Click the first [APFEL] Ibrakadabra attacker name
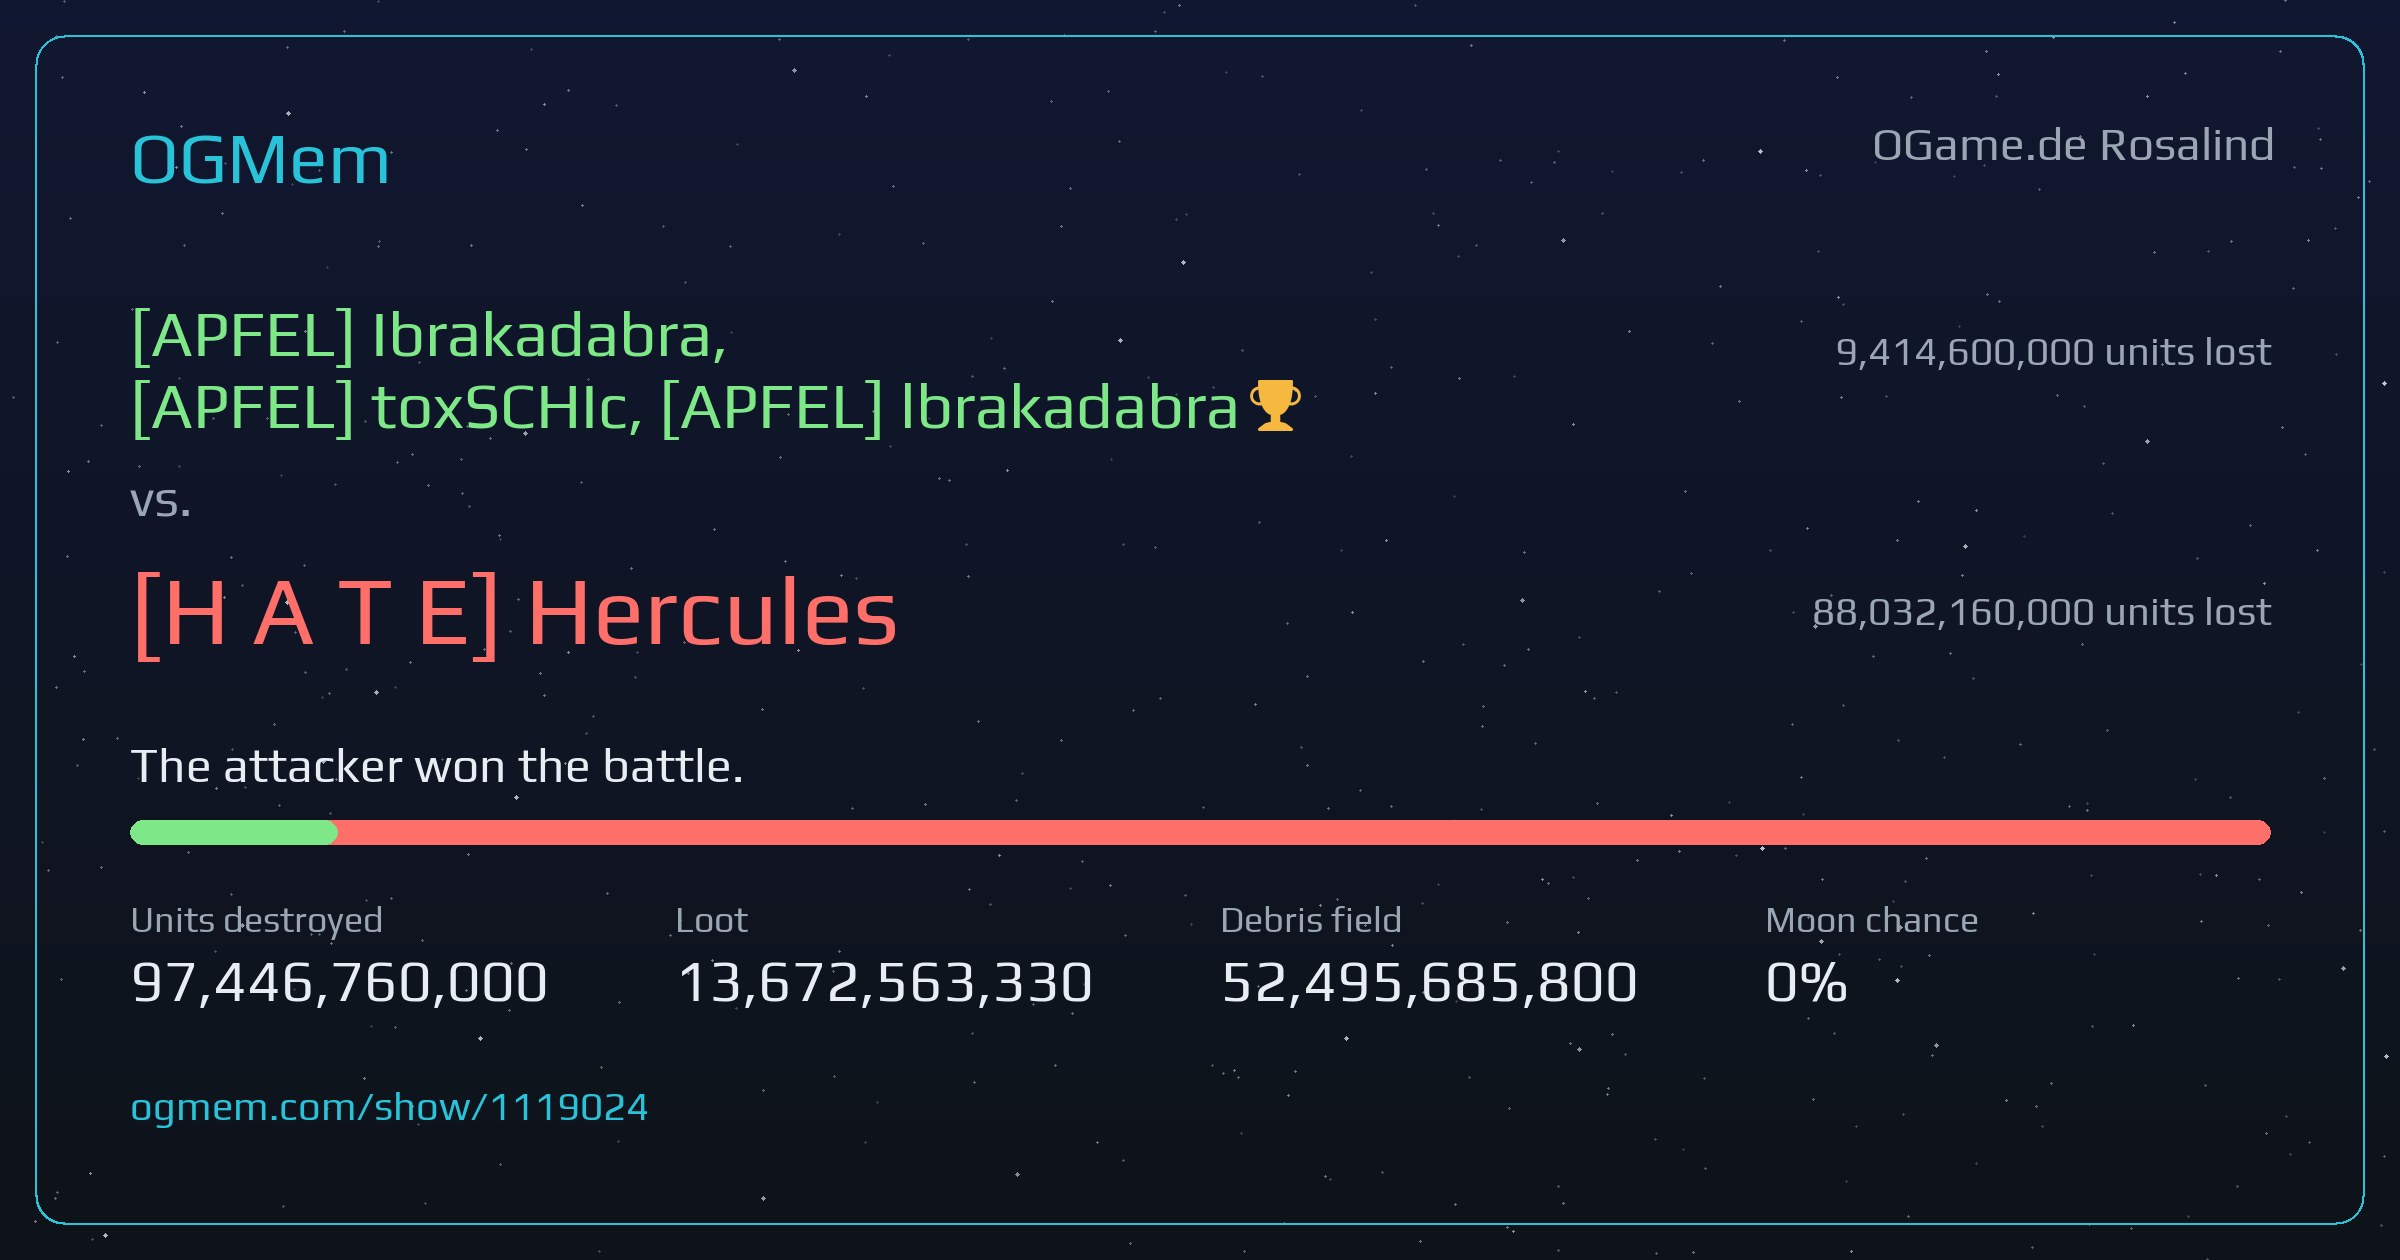 point(428,335)
